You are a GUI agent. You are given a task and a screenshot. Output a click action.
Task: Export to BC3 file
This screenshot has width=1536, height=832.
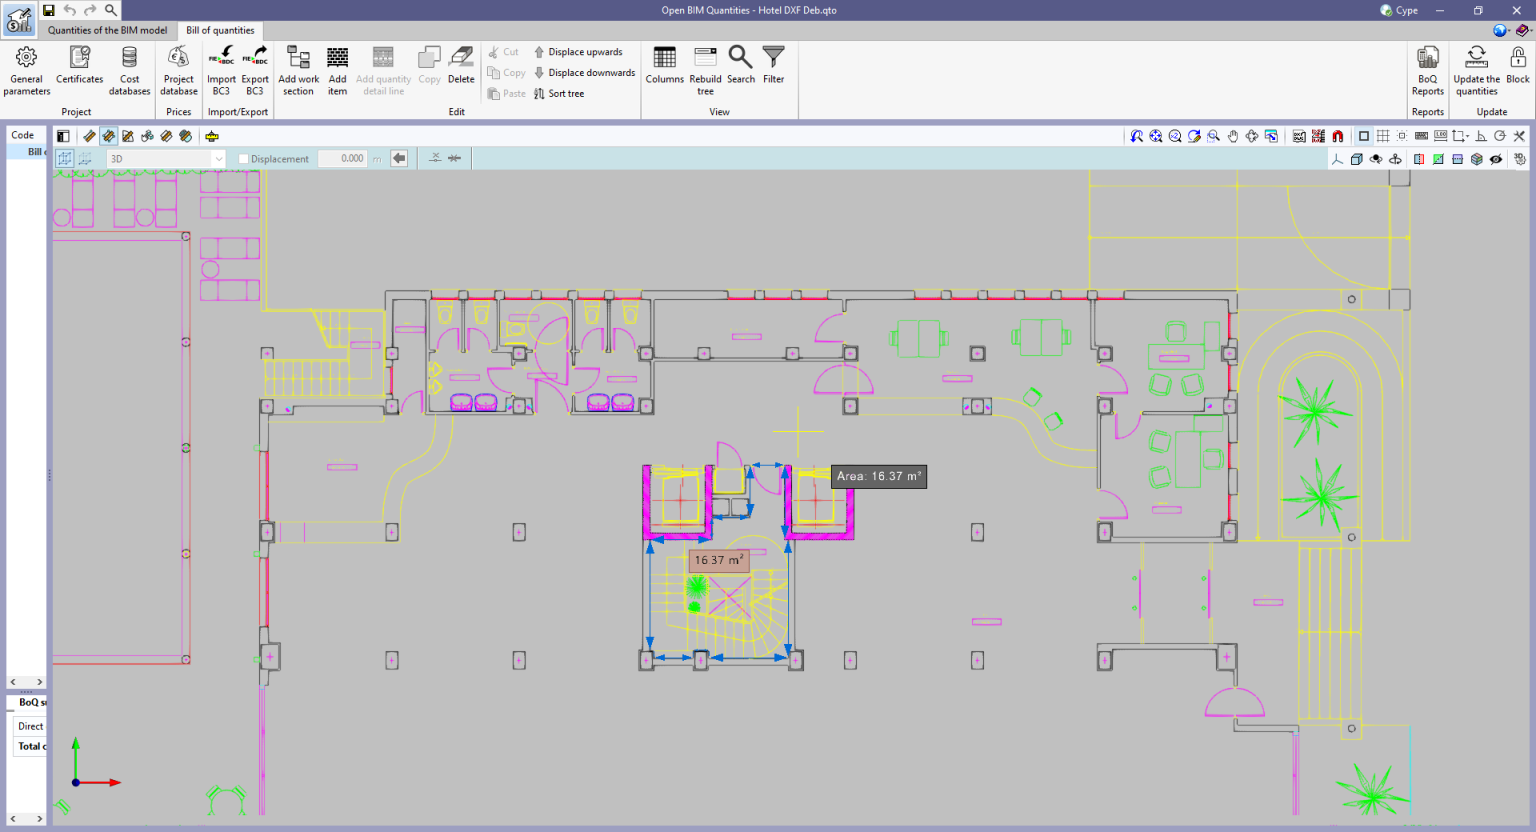pos(255,70)
